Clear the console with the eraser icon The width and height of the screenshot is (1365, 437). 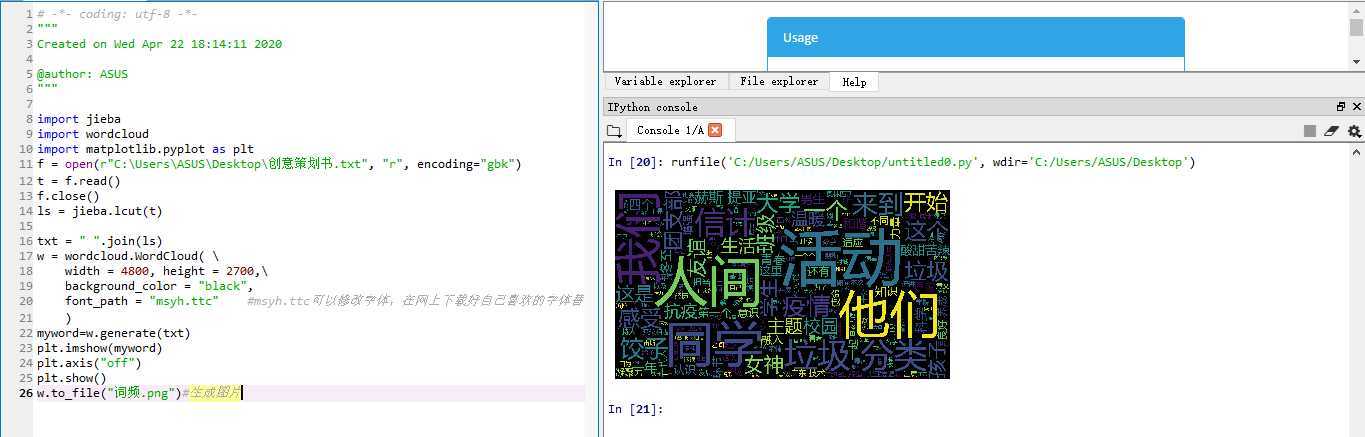1331,131
